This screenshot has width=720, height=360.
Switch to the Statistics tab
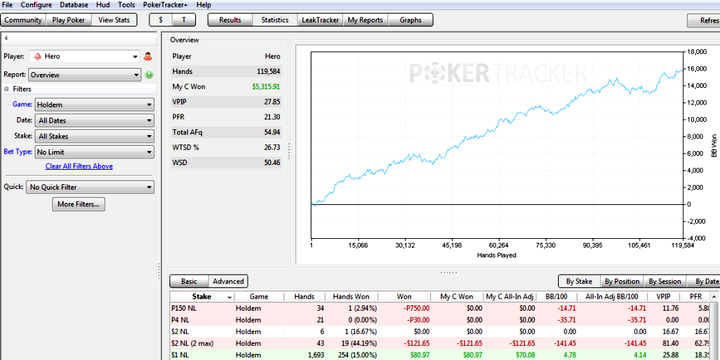(275, 20)
